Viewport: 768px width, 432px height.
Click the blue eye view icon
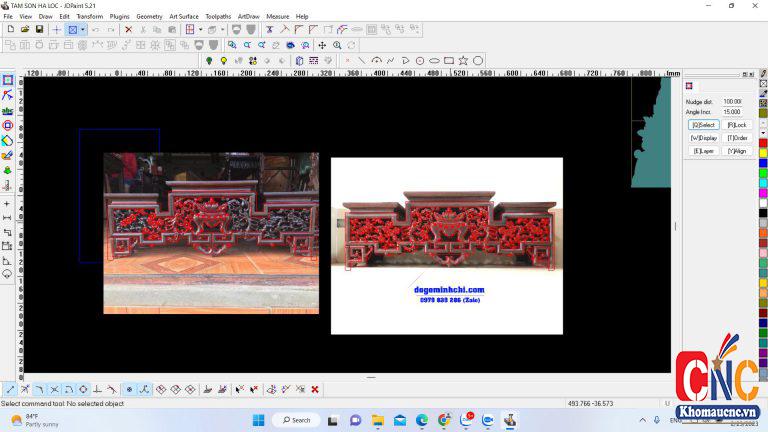[290, 46]
